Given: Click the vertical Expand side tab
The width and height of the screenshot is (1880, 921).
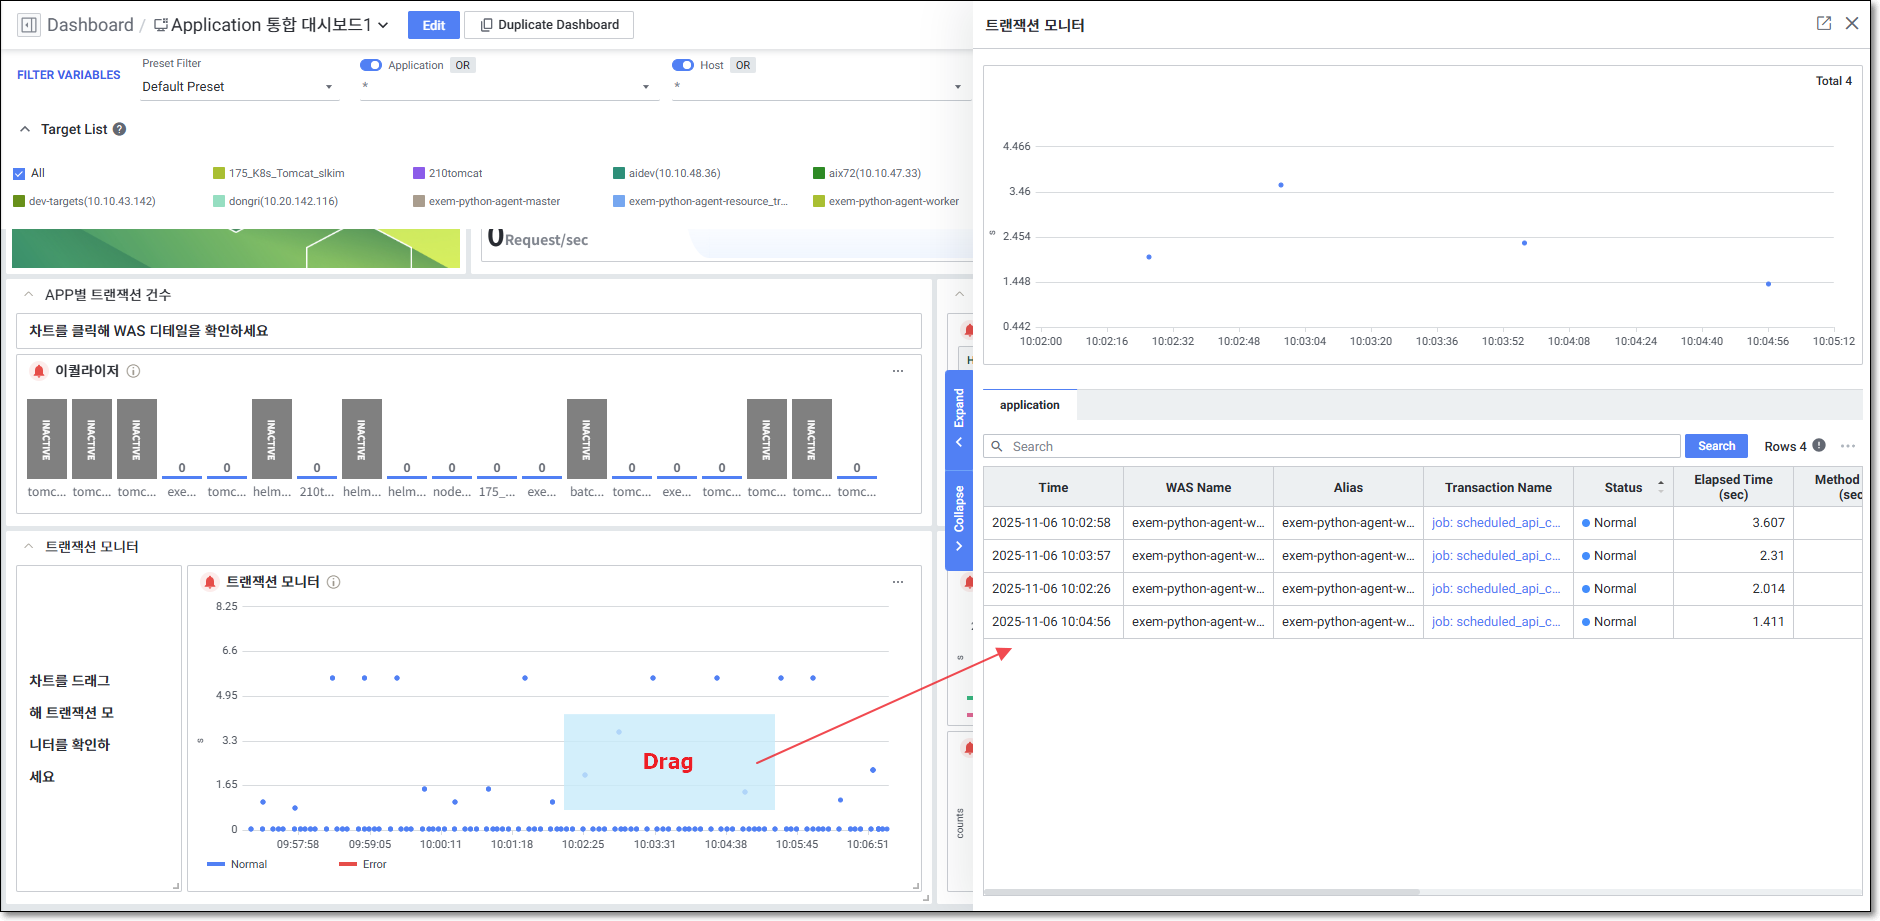Looking at the screenshot, I should [959, 415].
